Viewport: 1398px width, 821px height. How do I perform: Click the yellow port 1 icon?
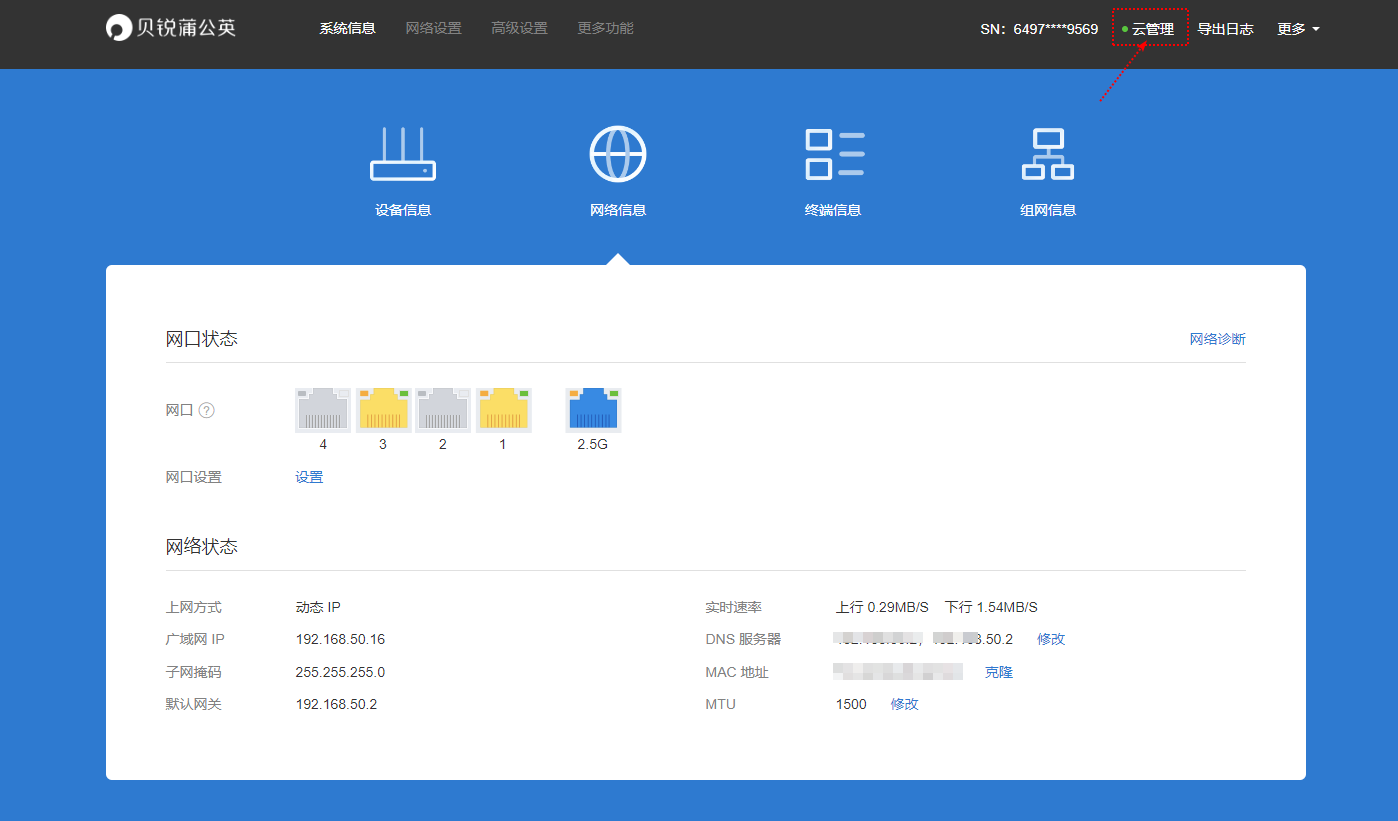pyautogui.click(x=503, y=410)
